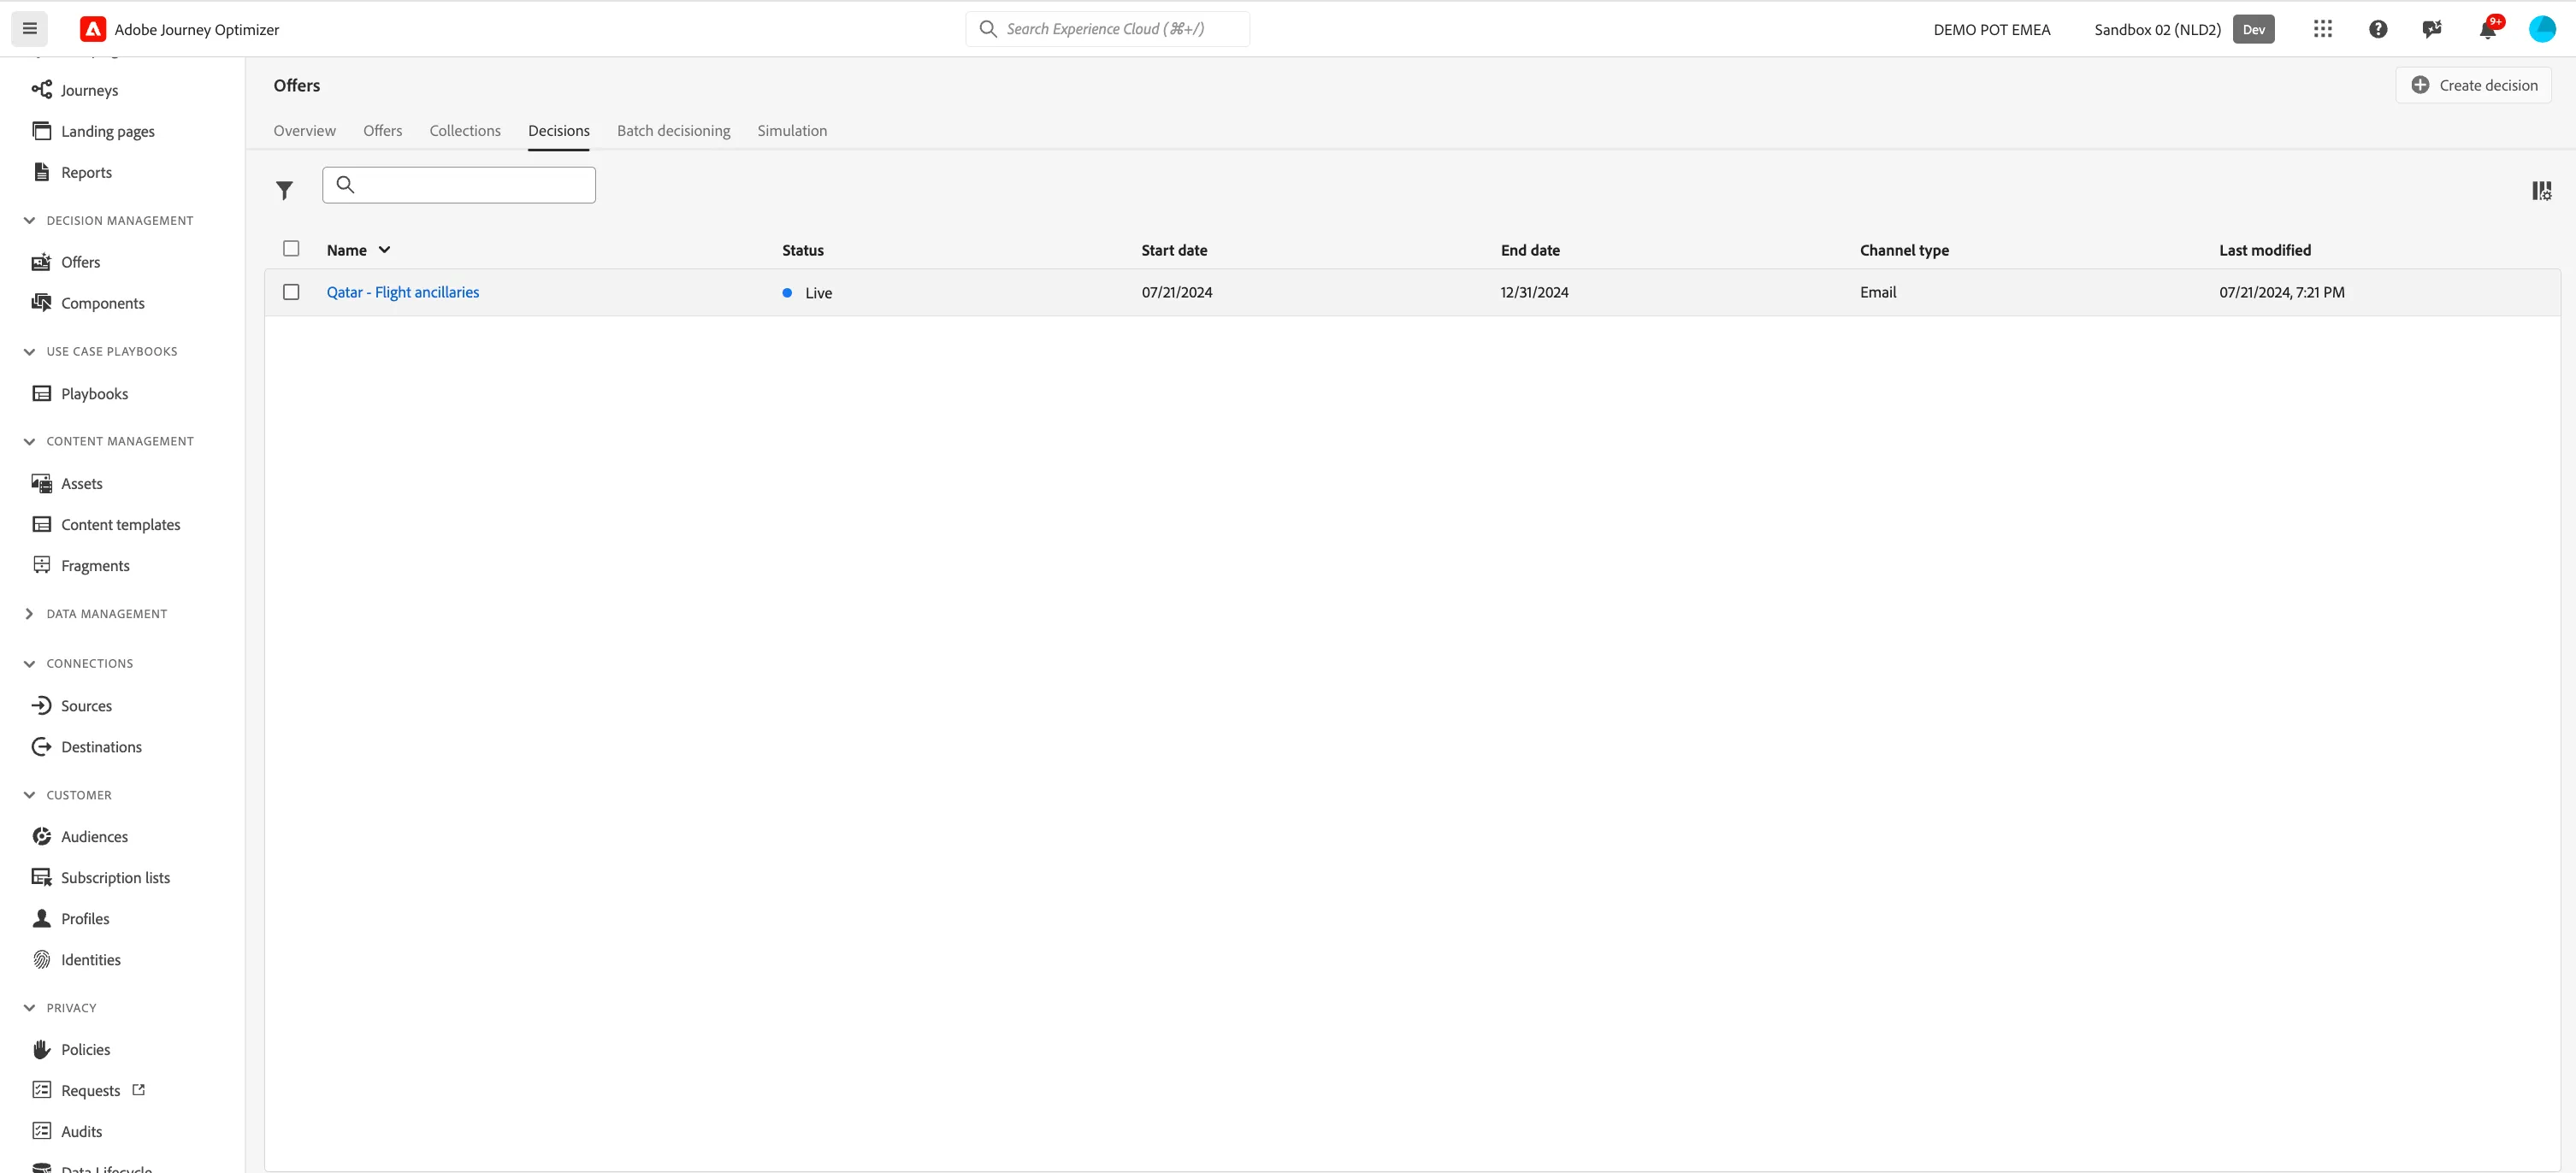Open Reports in sidebar

point(86,172)
